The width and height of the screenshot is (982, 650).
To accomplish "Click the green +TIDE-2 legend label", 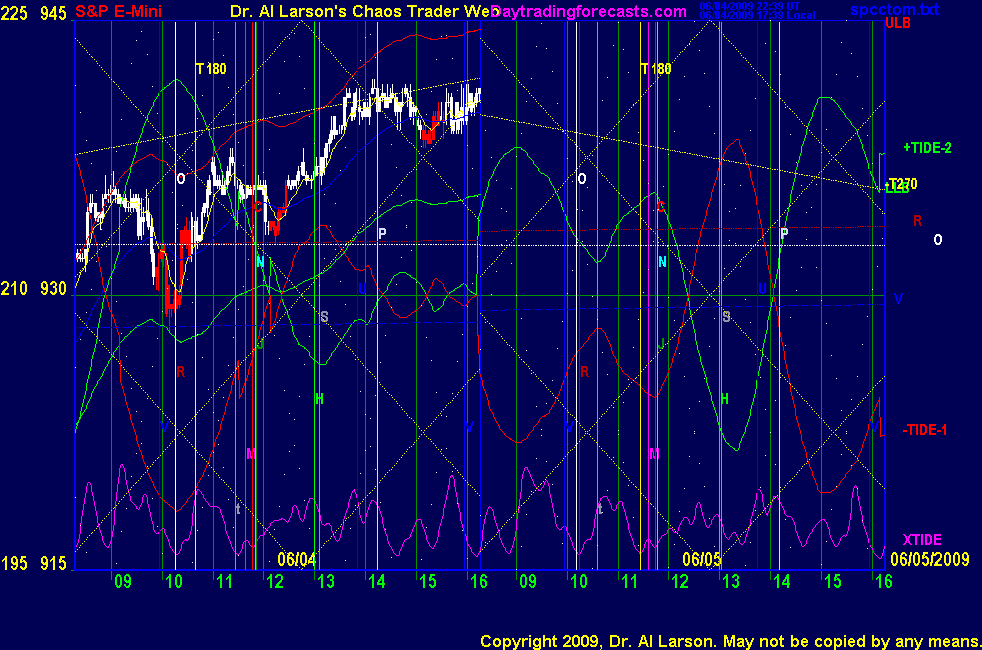I will click(x=927, y=148).
